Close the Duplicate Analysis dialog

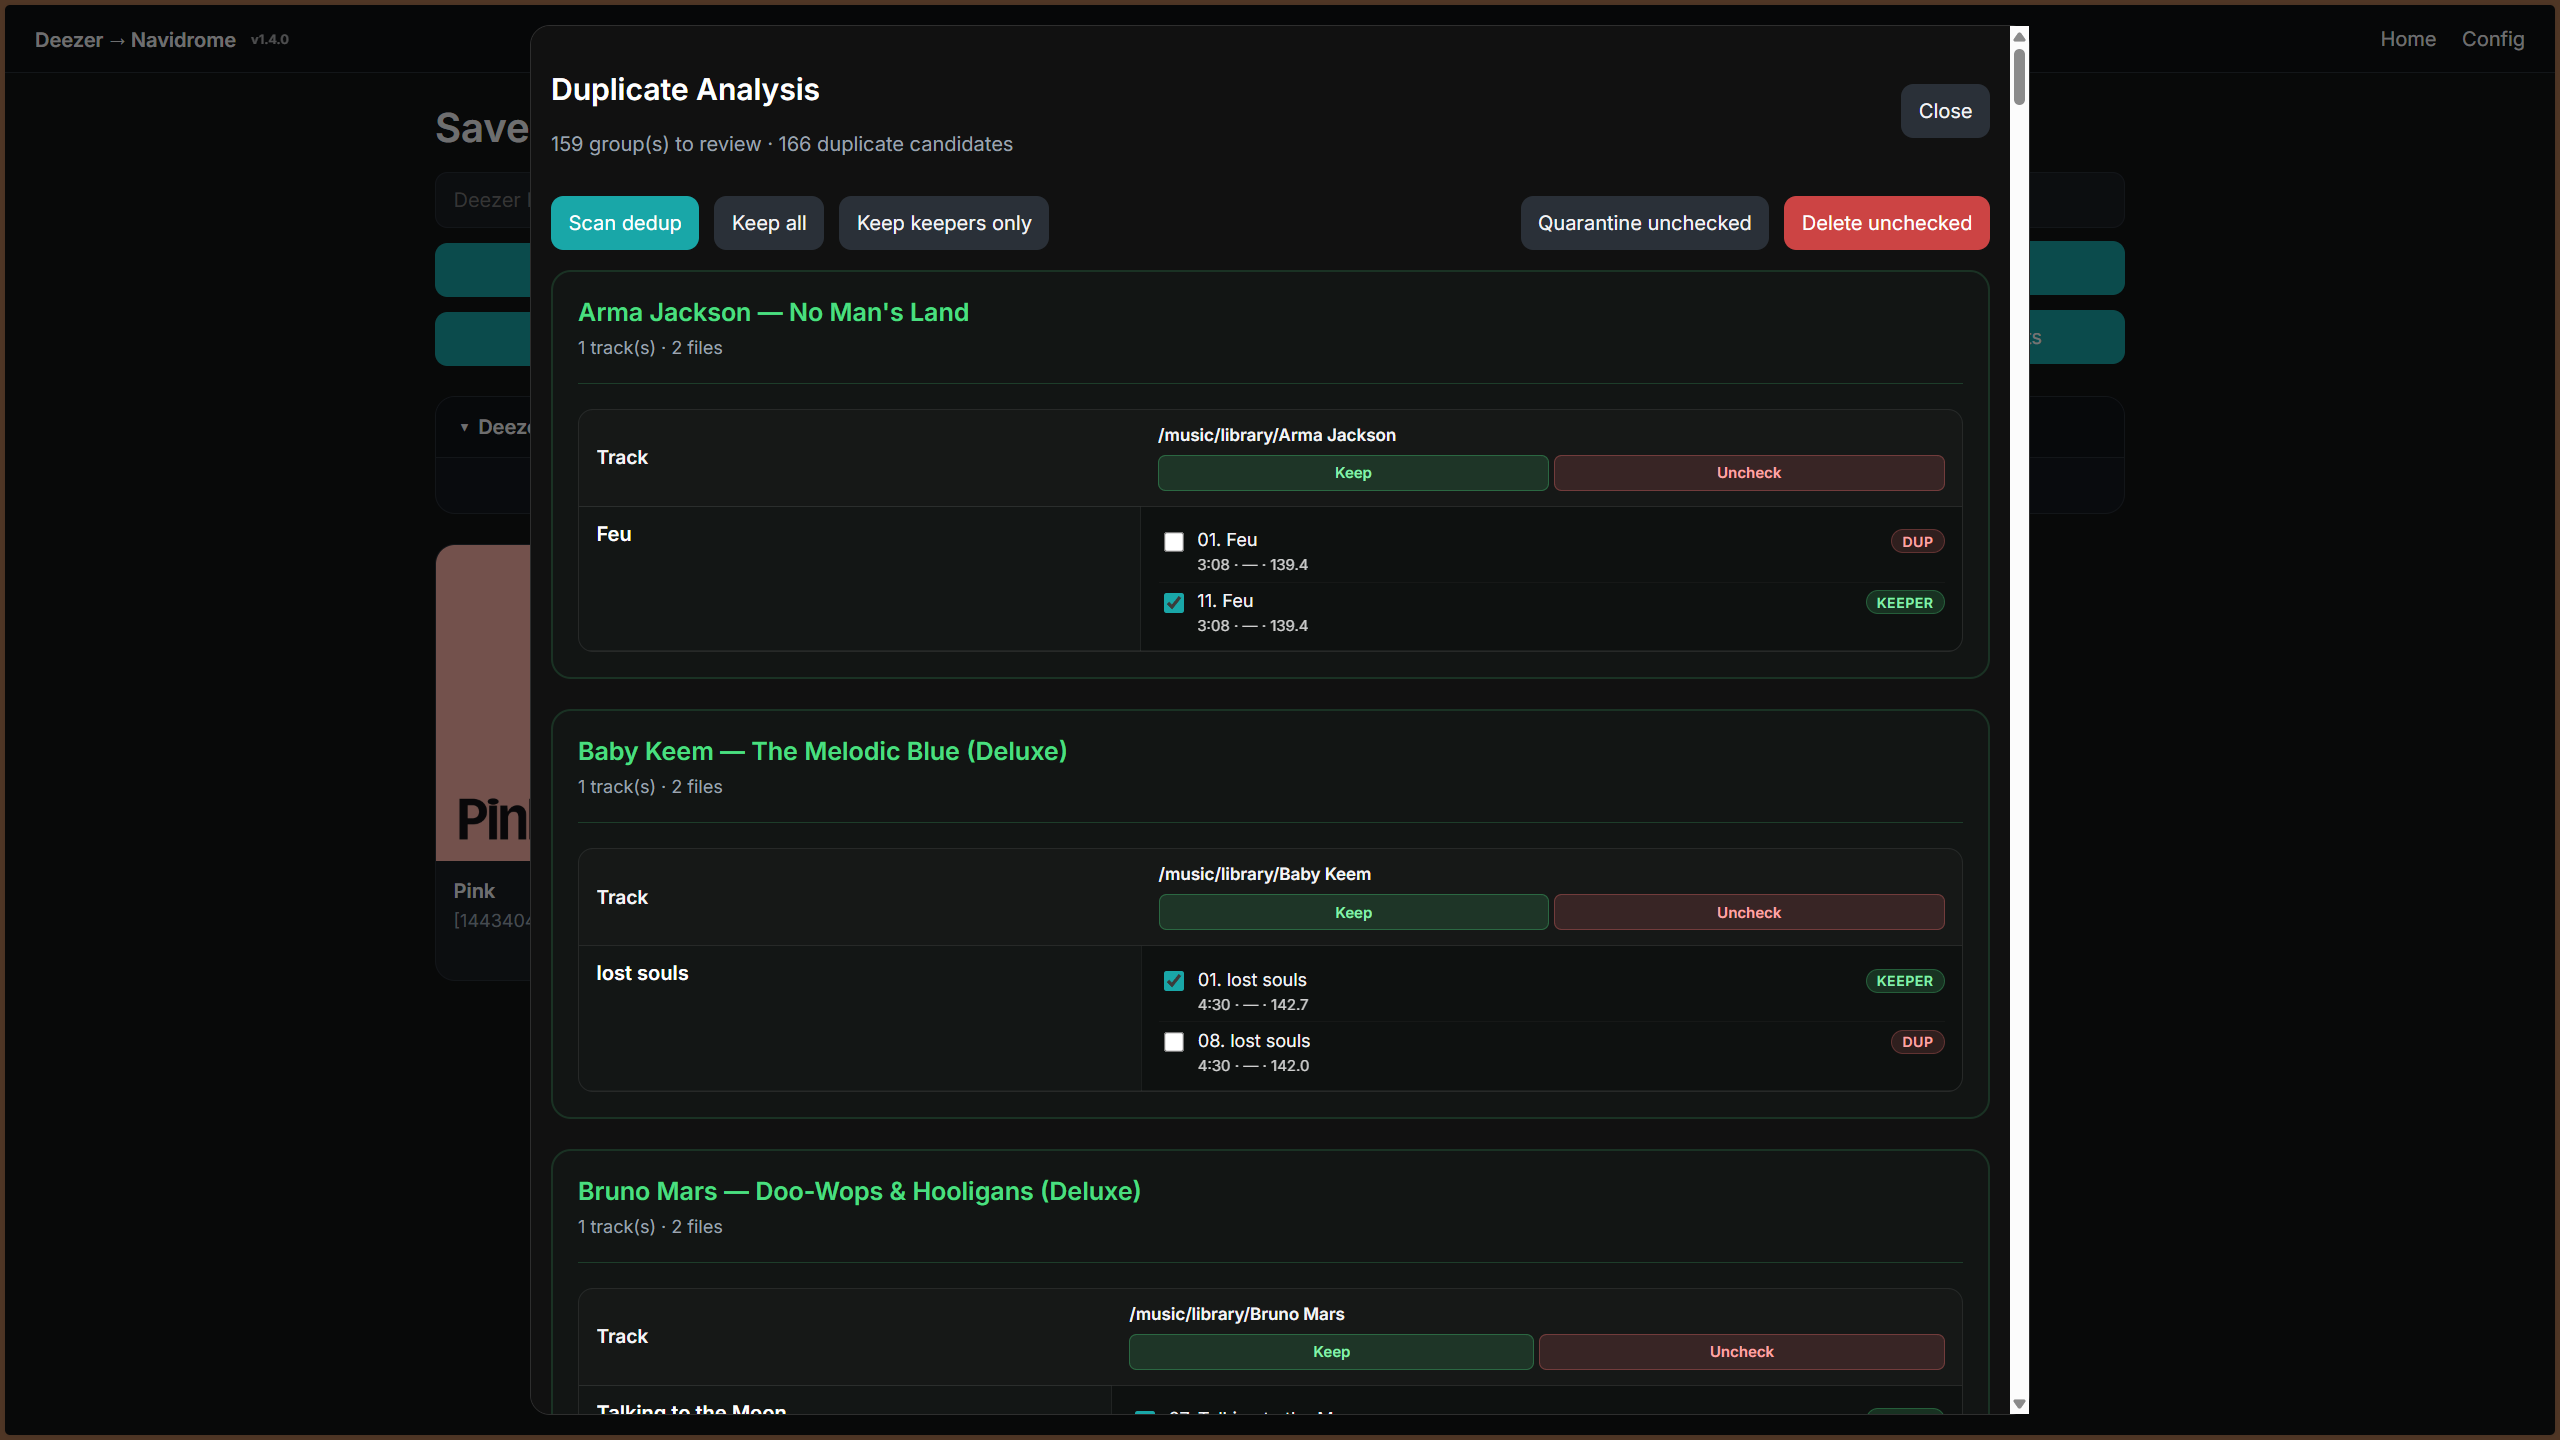tap(1945, 111)
